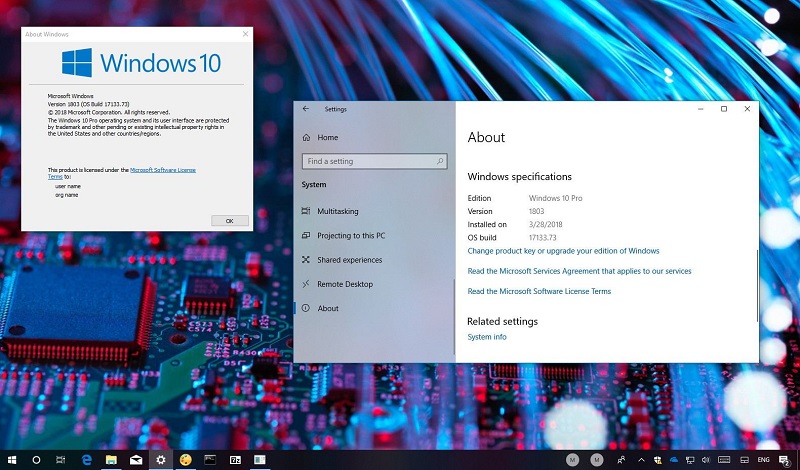
Task: Click the Windows 10 logo in About Windows
Action: [141, 63]
